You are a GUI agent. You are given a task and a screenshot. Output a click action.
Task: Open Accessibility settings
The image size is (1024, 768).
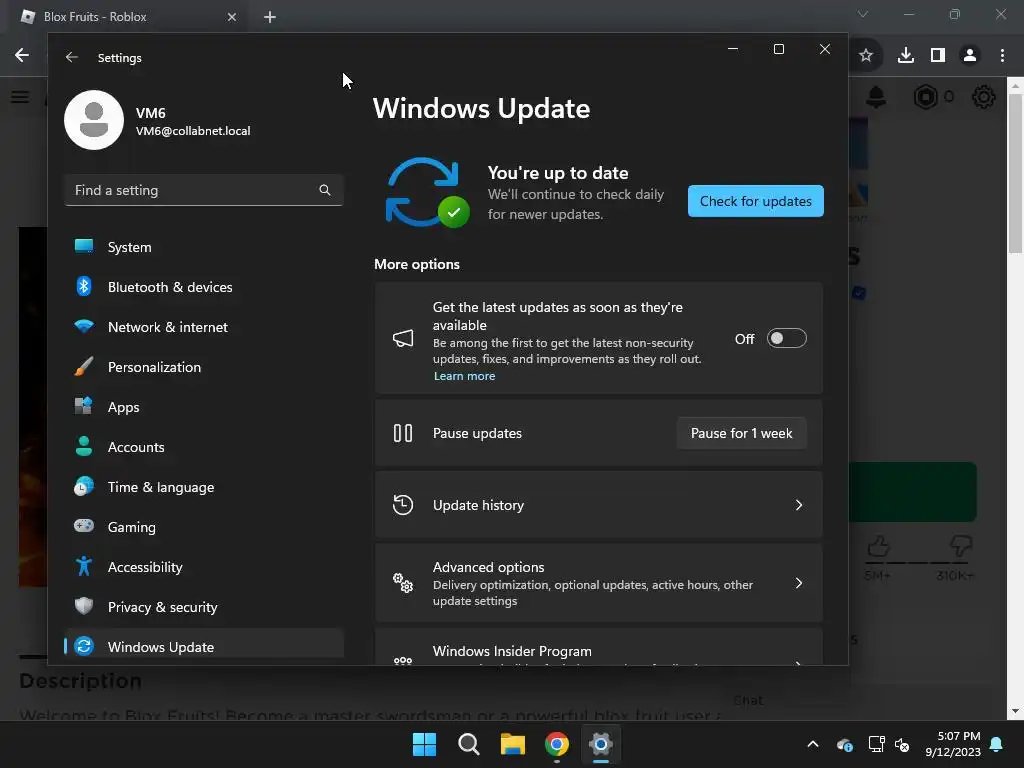coord(204,567)
